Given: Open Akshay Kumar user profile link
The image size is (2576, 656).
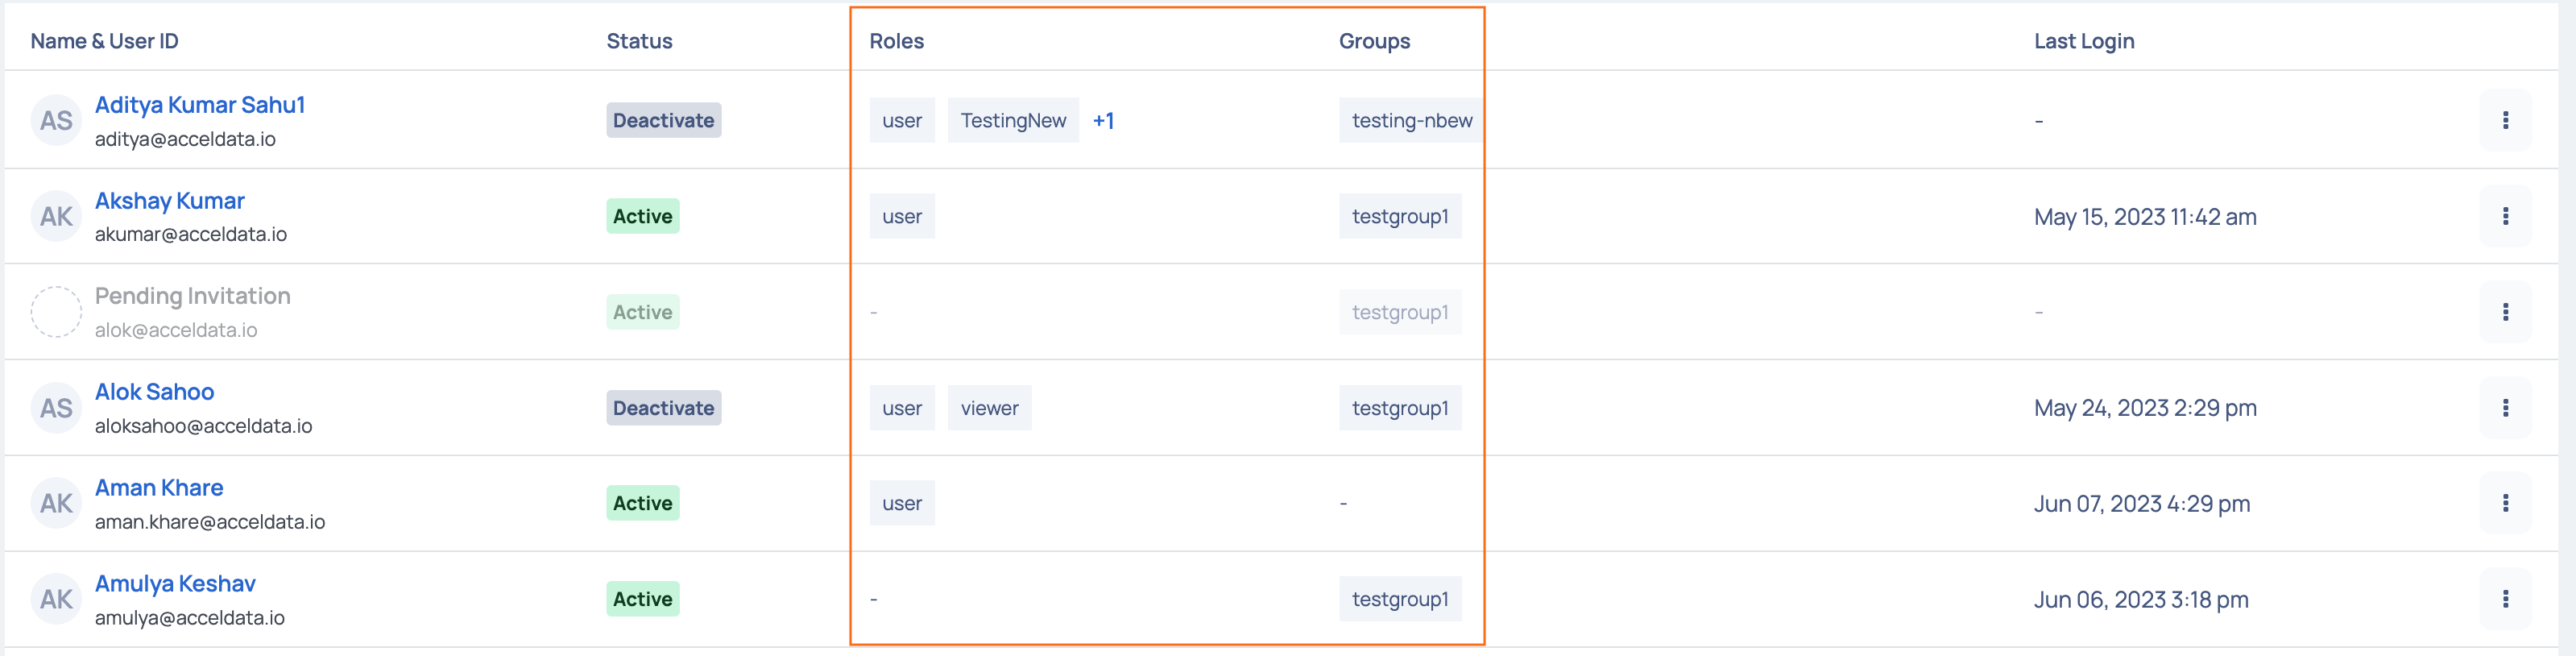Looking at the screenshot, I should pyautogui.click(x=170, y=201).
